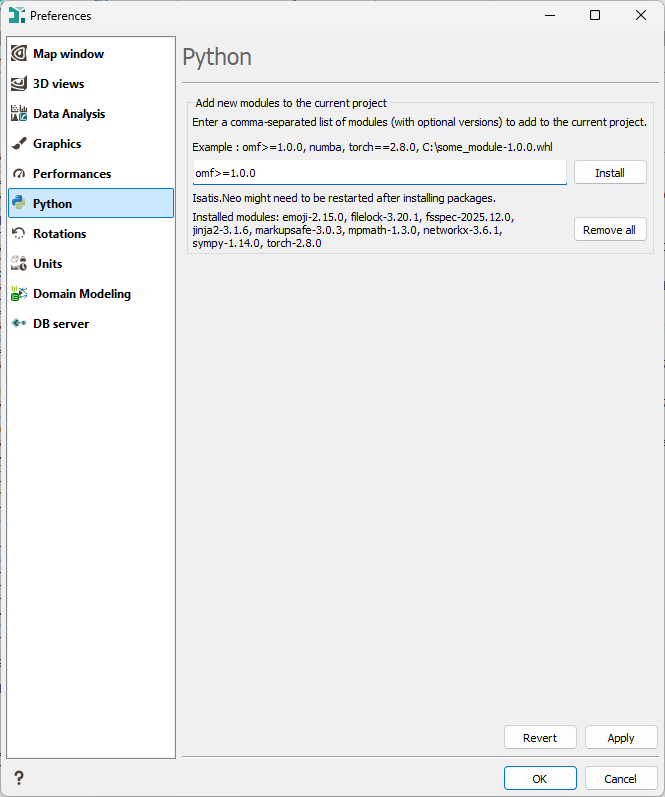The height and width of the screenshot is (797, 665).
Task: Click the DB server icon
Action: point(18,324)
